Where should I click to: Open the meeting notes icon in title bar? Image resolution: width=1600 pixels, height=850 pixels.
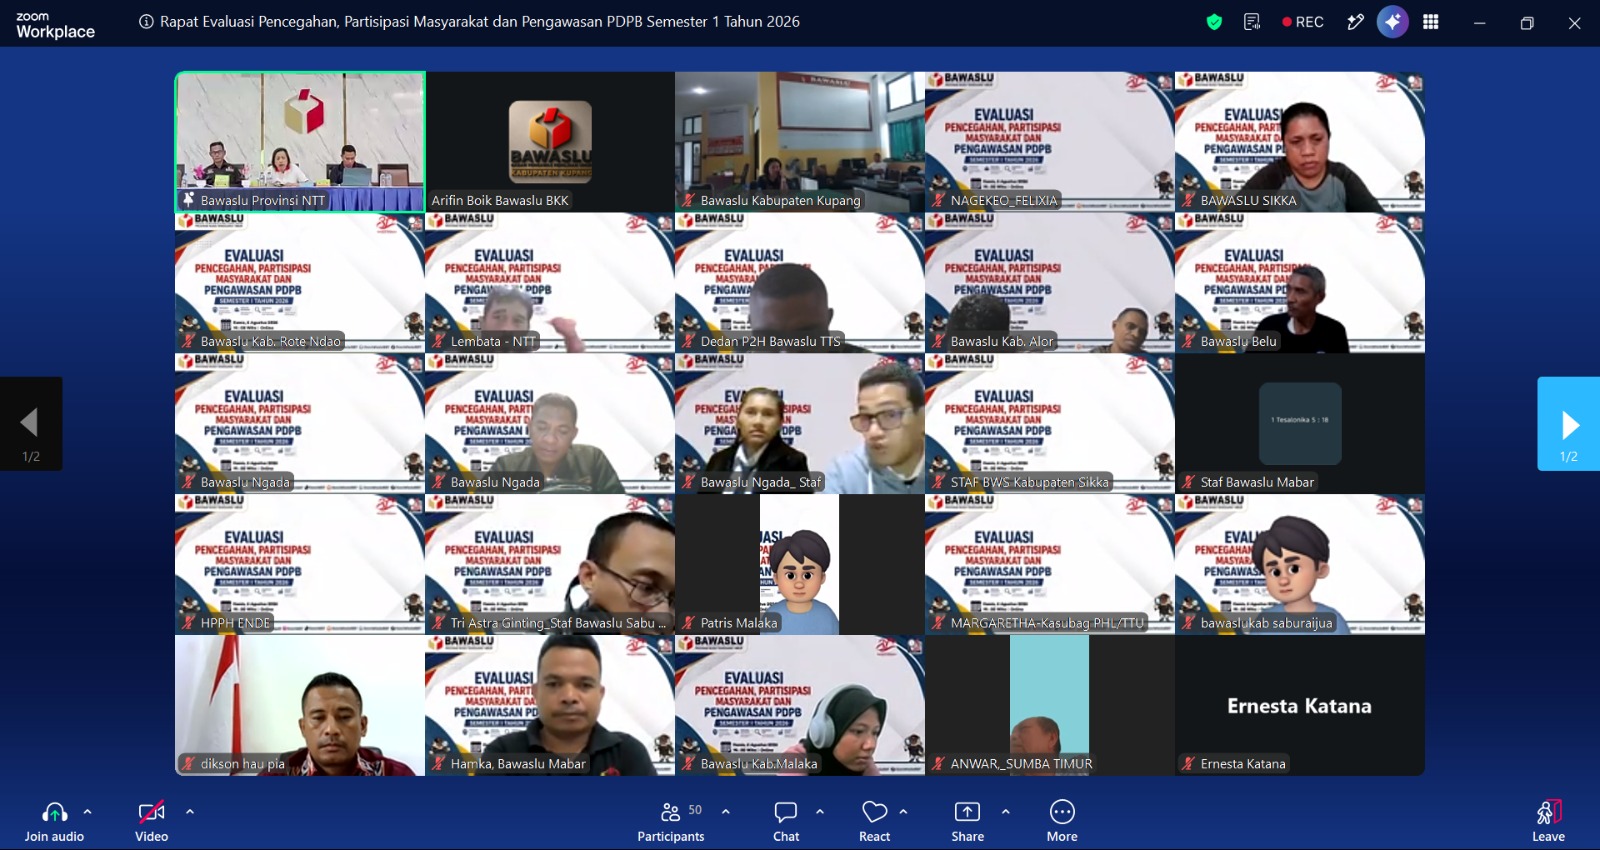tap(1252, 22)
